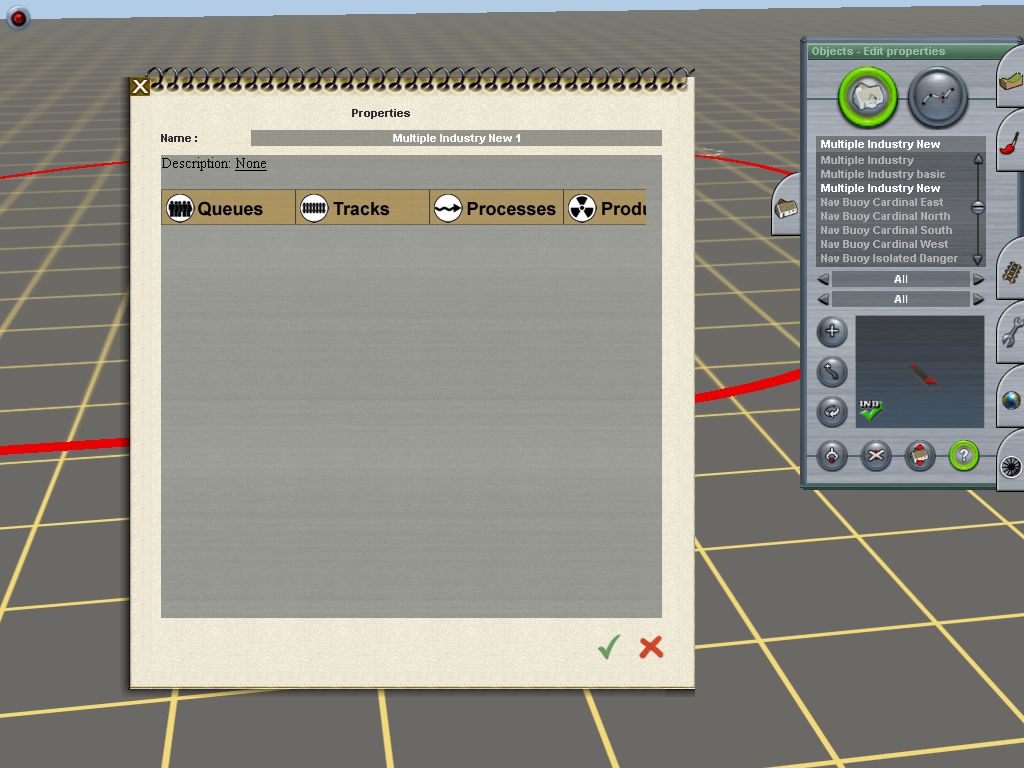The width and height of the screenshot is (1024, 768).
Task: Click the Description 'None' link
Action: [x=250, y=164]
